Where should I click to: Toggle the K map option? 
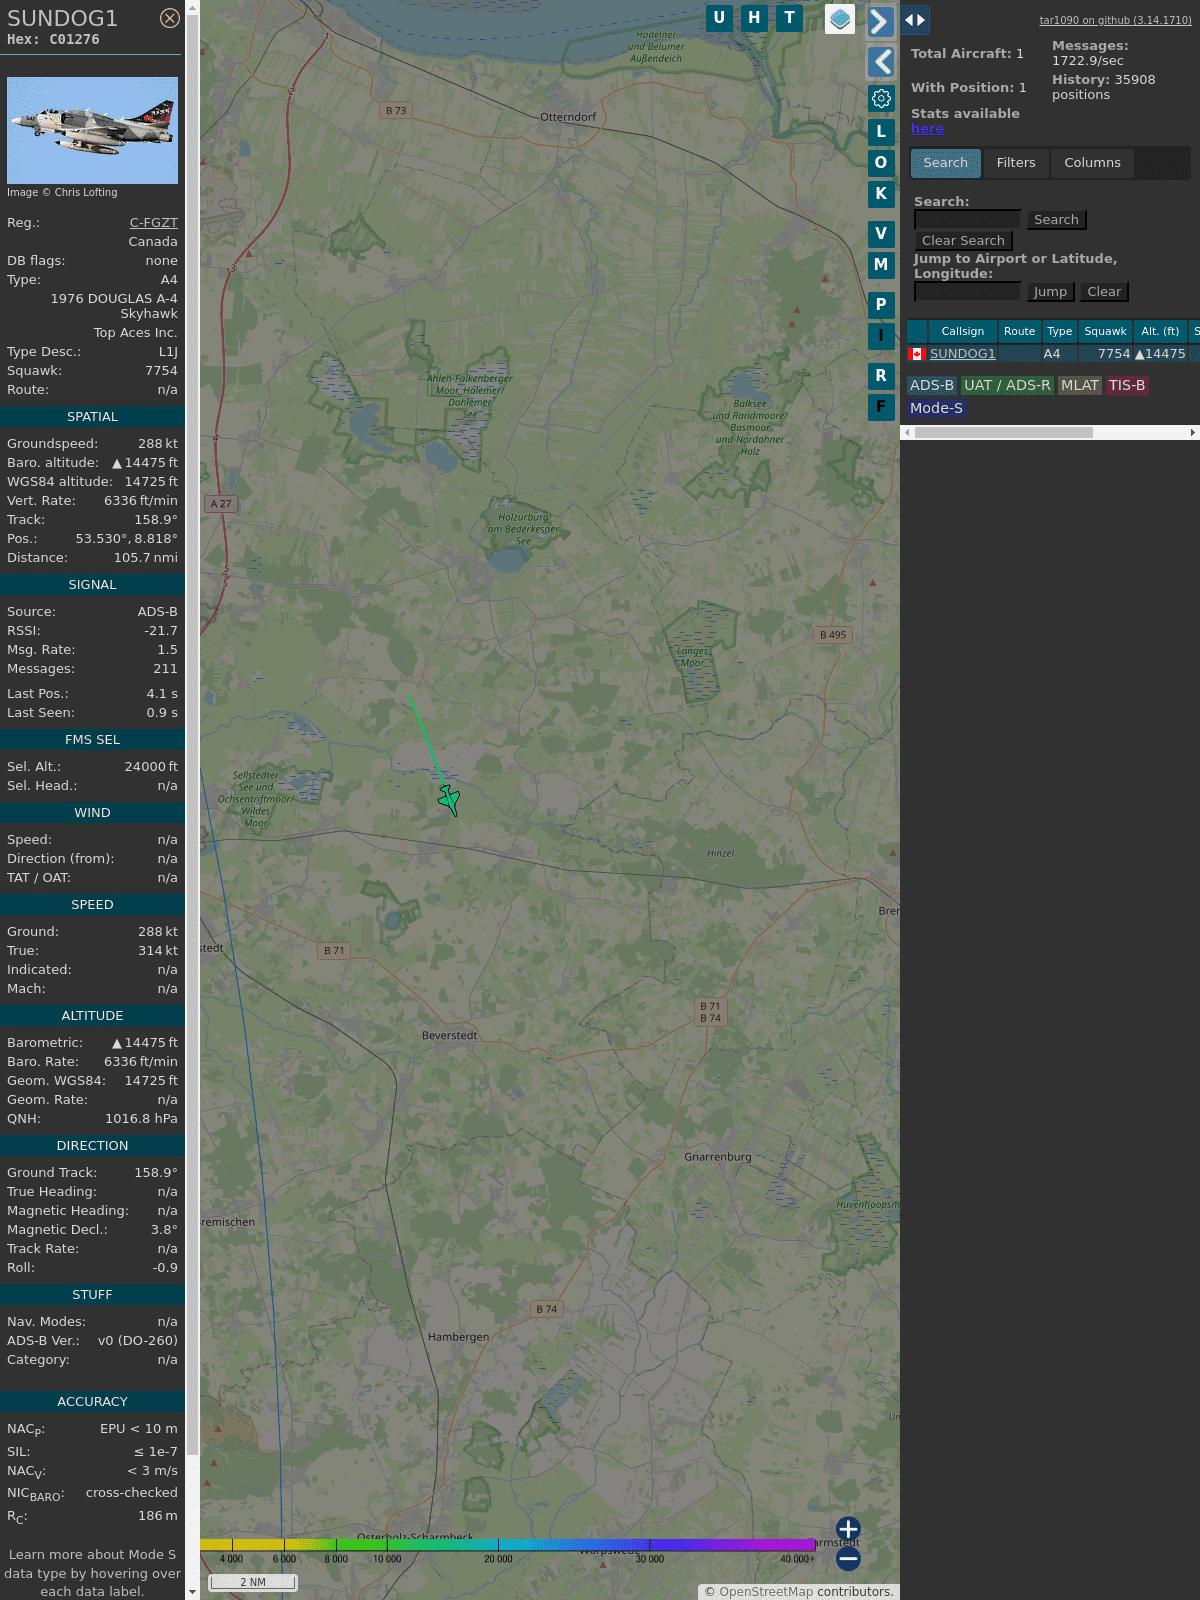click(881, 194)
